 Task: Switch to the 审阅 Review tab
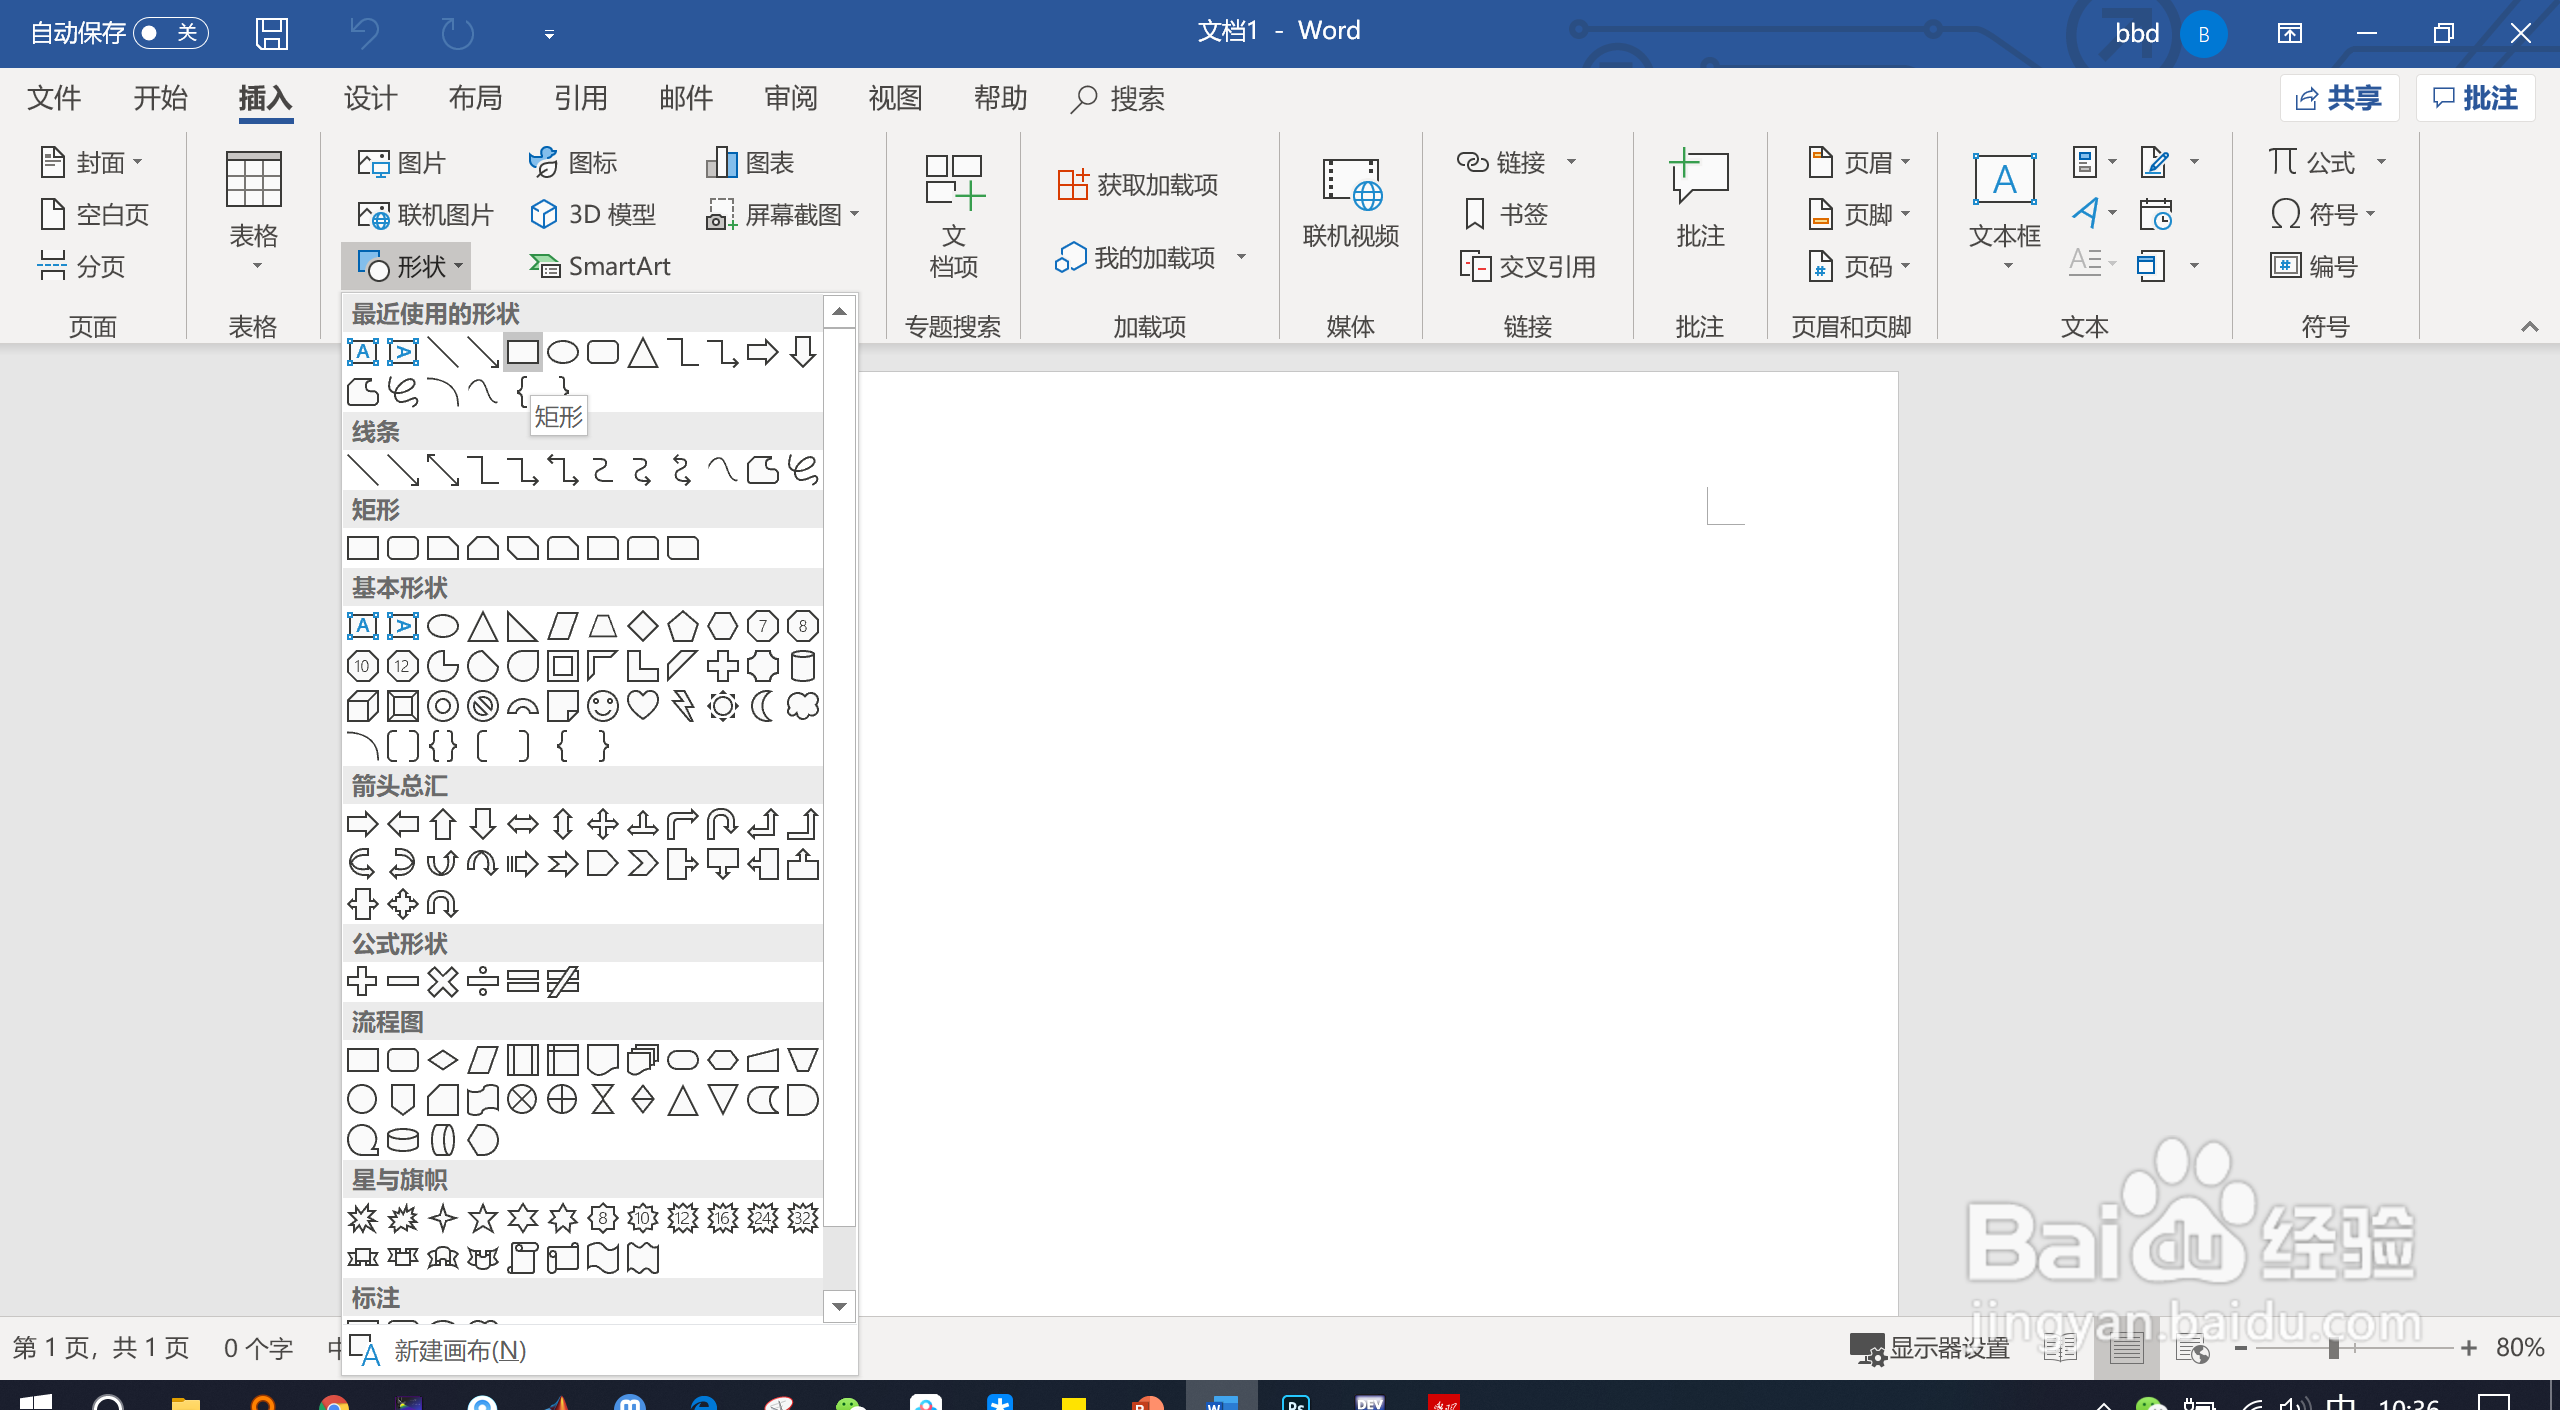[x=791, y=98]
